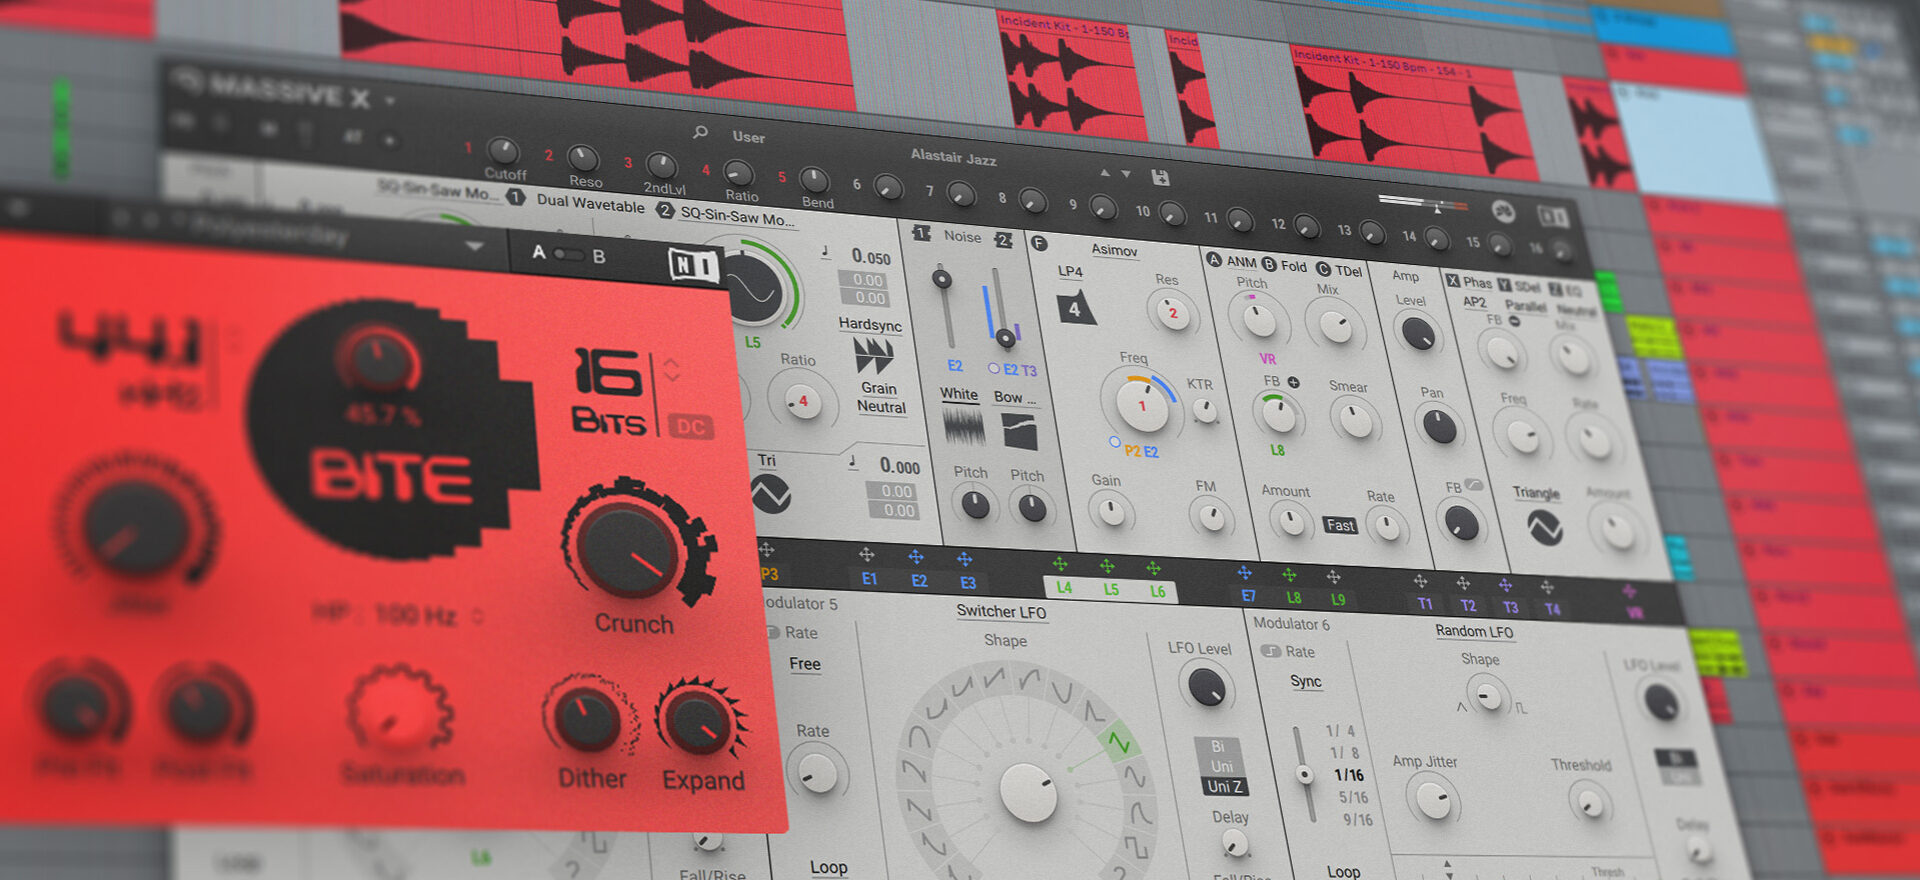Open the Free rate mode dropdown
This screenshot has width=1920, height=880.
pos(805,664)
